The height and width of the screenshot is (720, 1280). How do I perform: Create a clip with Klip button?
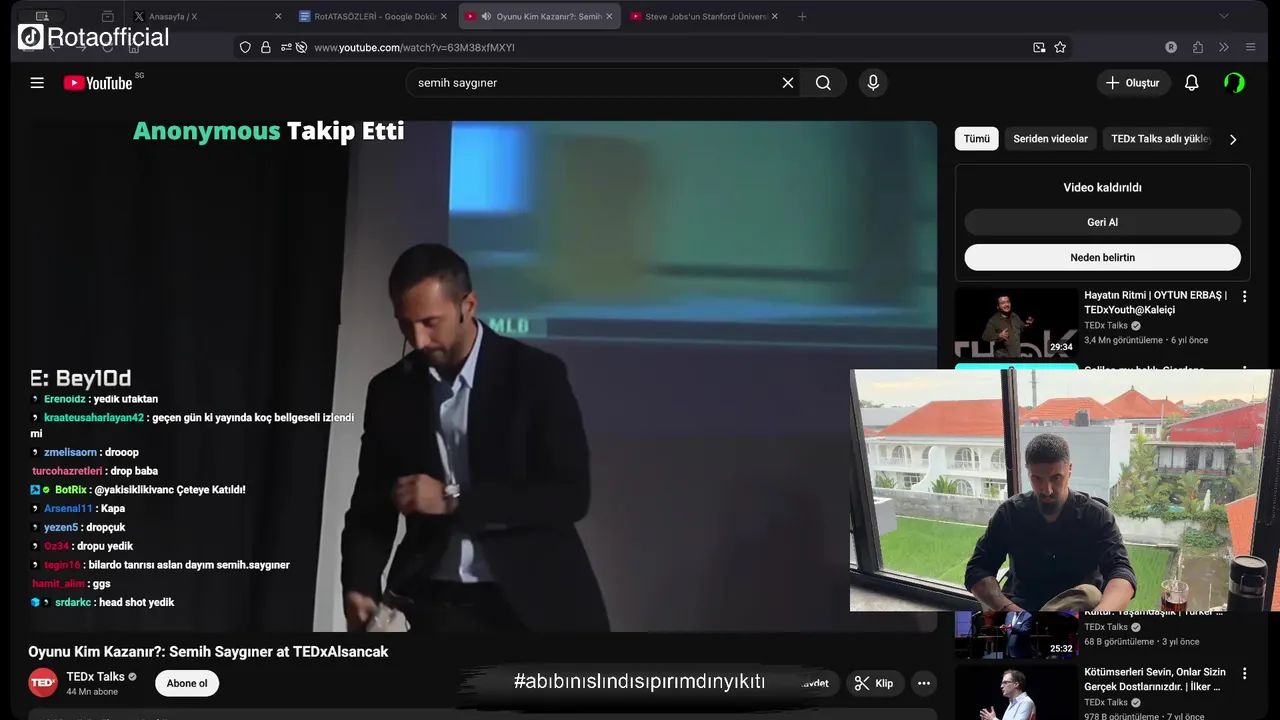coord(874,683)
